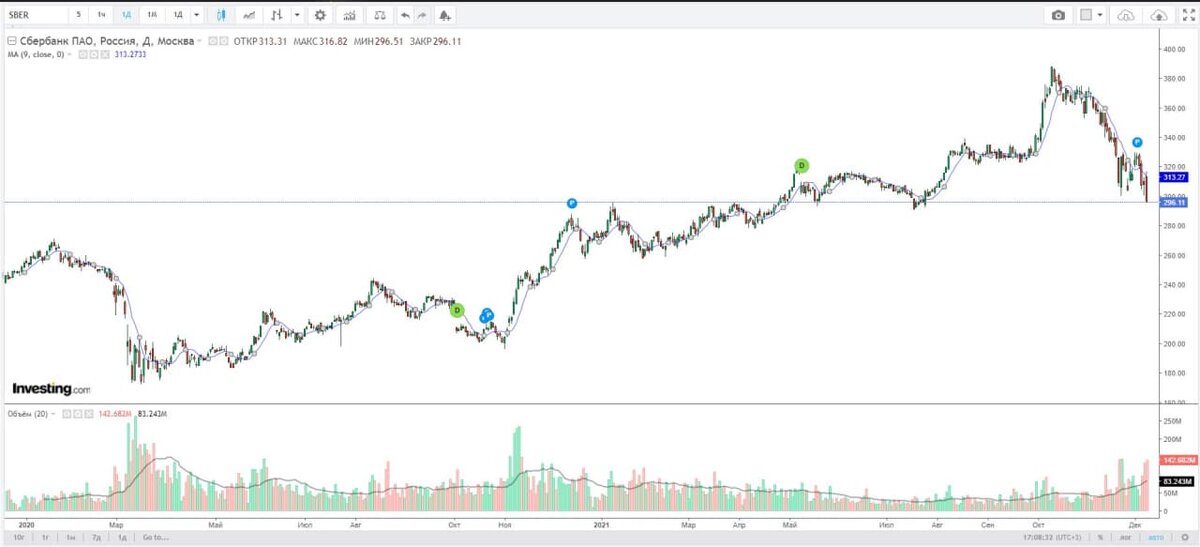Select the 1ч hourly interval
The image size is (1200, 547).
[x=101, y=15]
